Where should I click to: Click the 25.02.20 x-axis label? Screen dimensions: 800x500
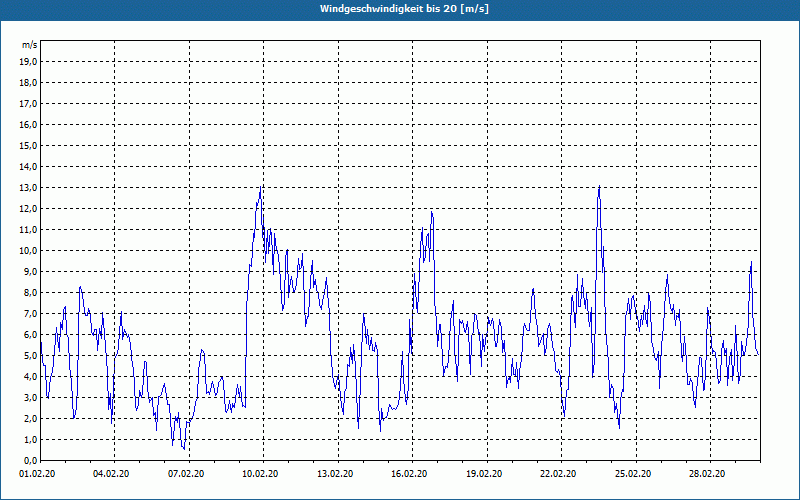(x=633, y=474)
